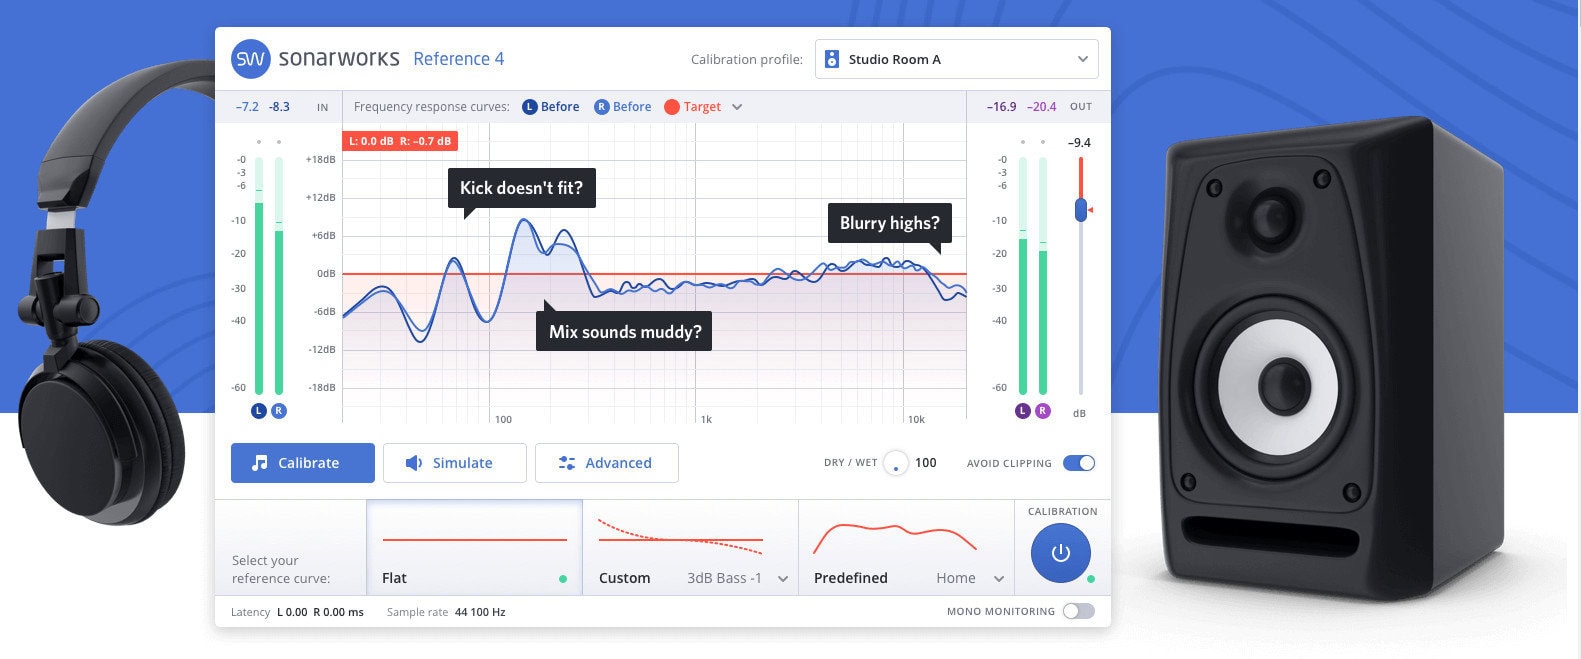Click the input level -8.3 reading
Image resolution: width=1581 pixels, height=659 pixels.
pos(279,107)
